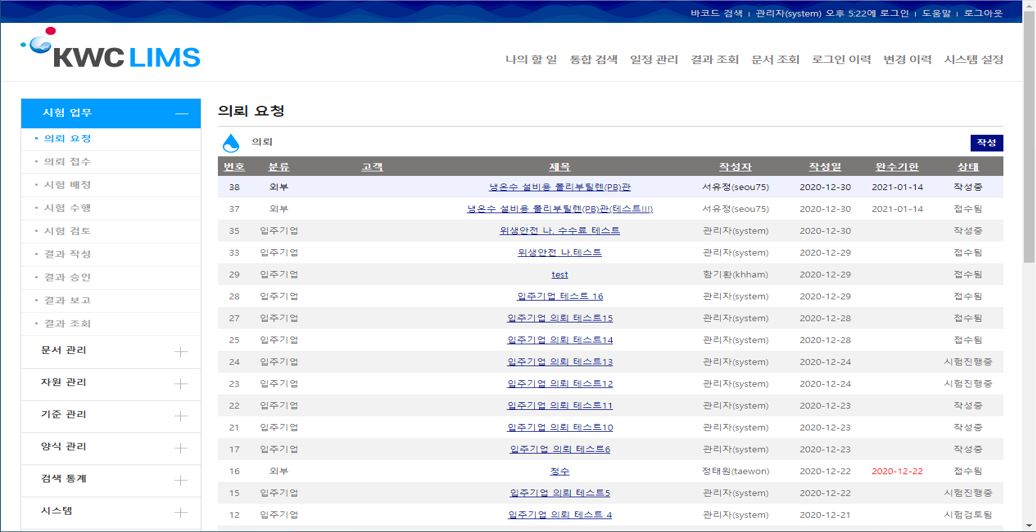Select 결과 승인 in the sidebar
The width and height of the screenshot is (1036, 532).
click(68, 277)
